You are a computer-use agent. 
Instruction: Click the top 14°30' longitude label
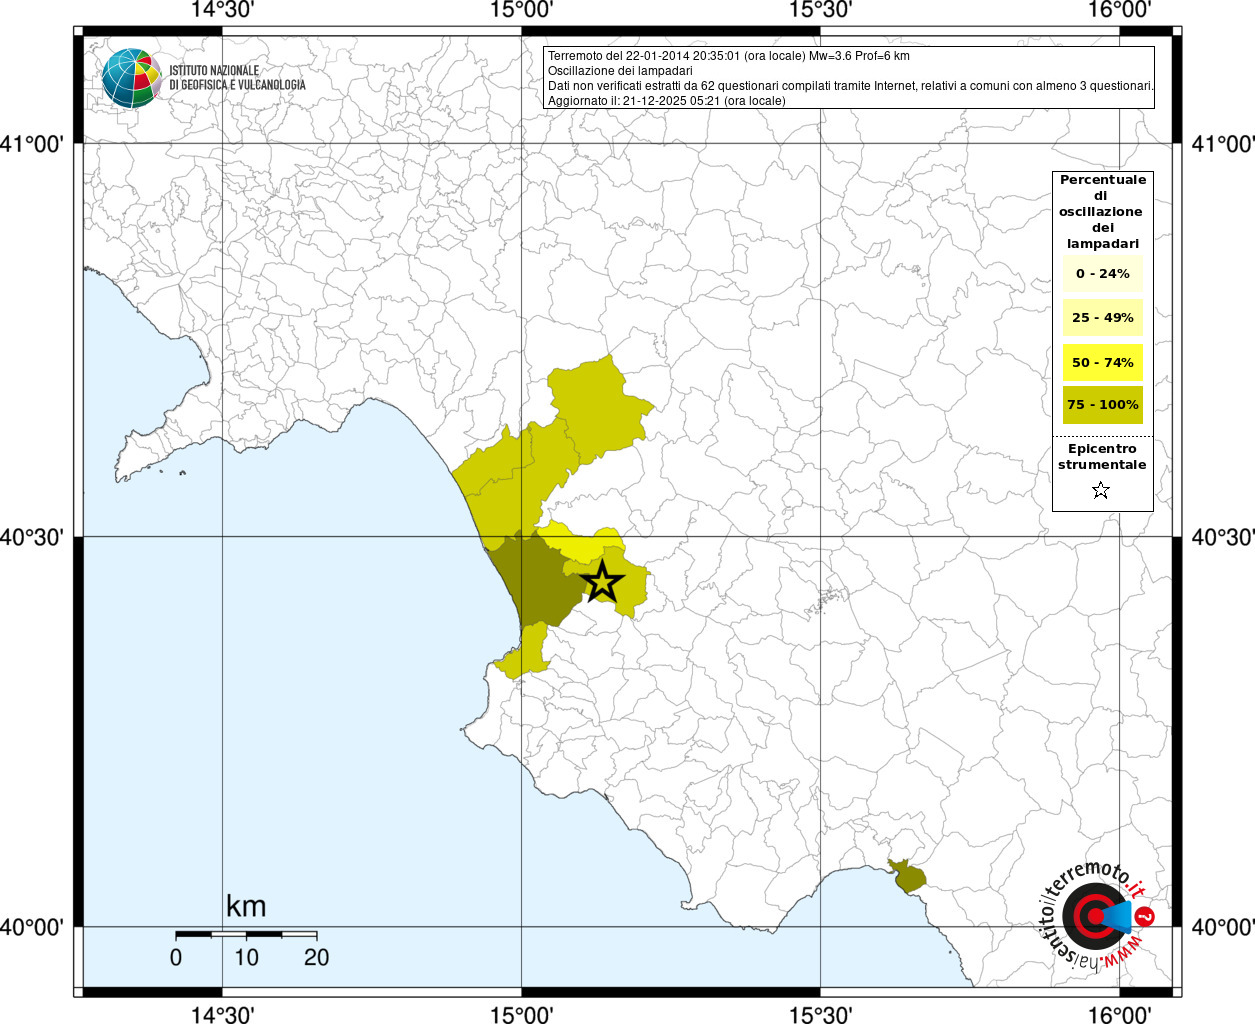click(221, 10)
